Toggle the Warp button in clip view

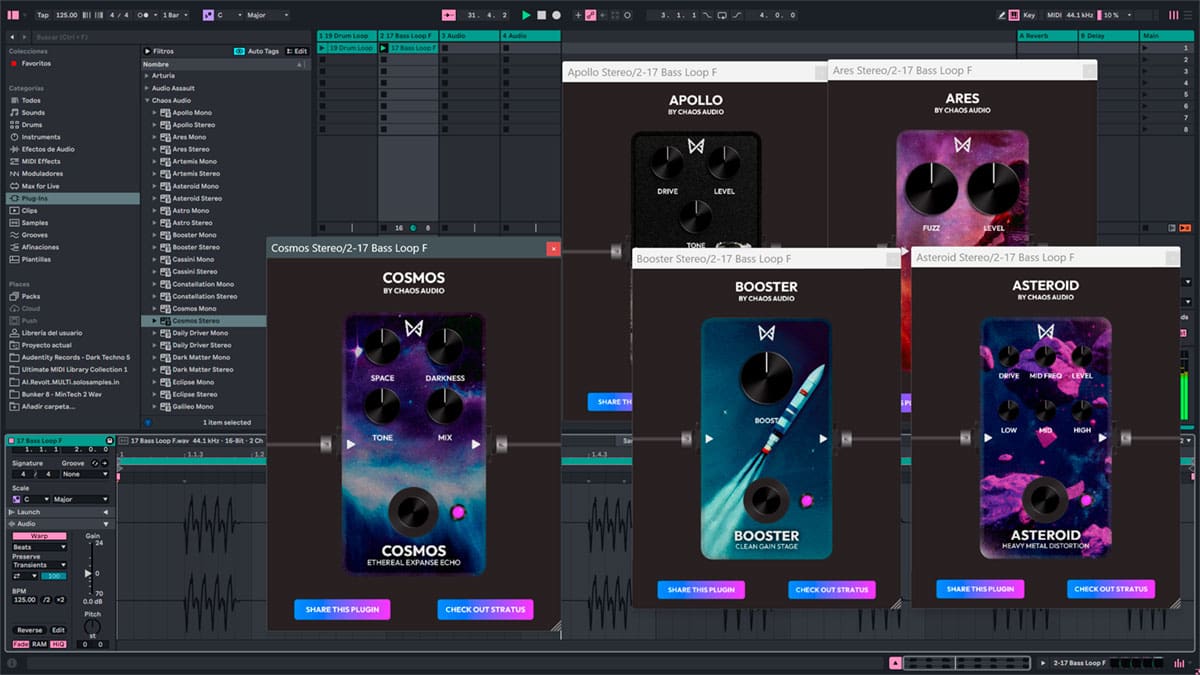click(38, 536)
